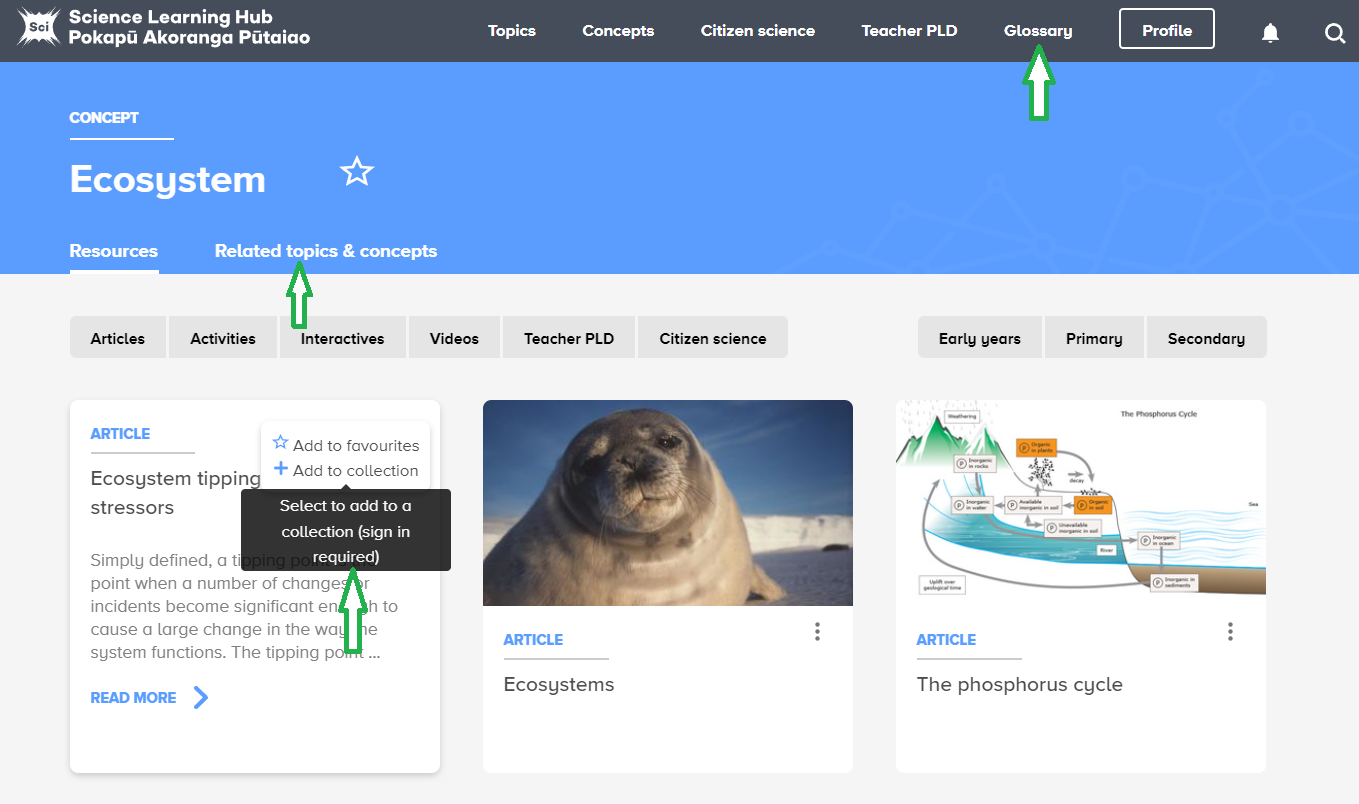The image size is (1359, 804).
Task: Select the Primary filter pill
Action: [x=1094, y=337]
